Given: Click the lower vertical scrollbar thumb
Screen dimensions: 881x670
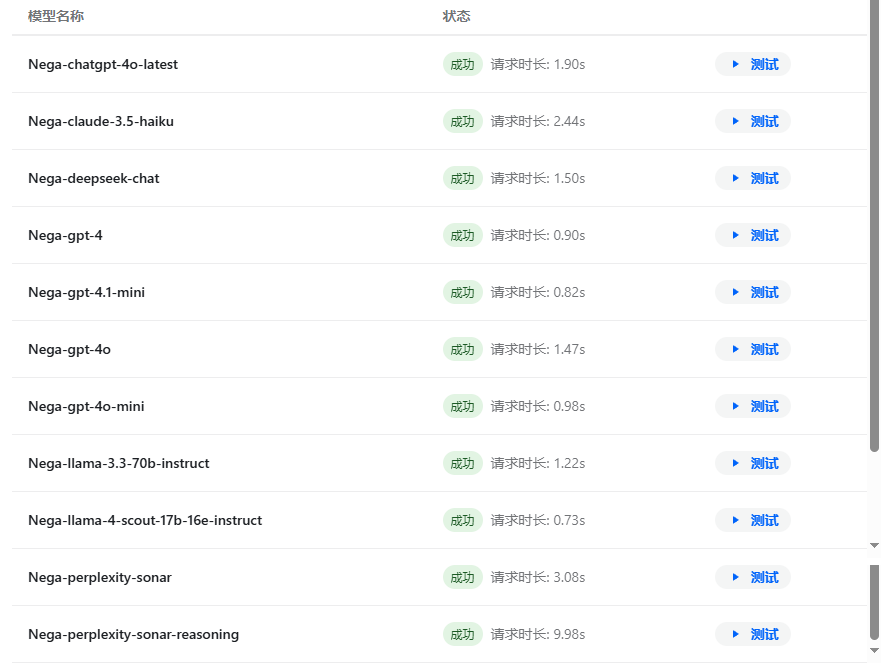Looking at the screenshot, I should pos(874,603).
